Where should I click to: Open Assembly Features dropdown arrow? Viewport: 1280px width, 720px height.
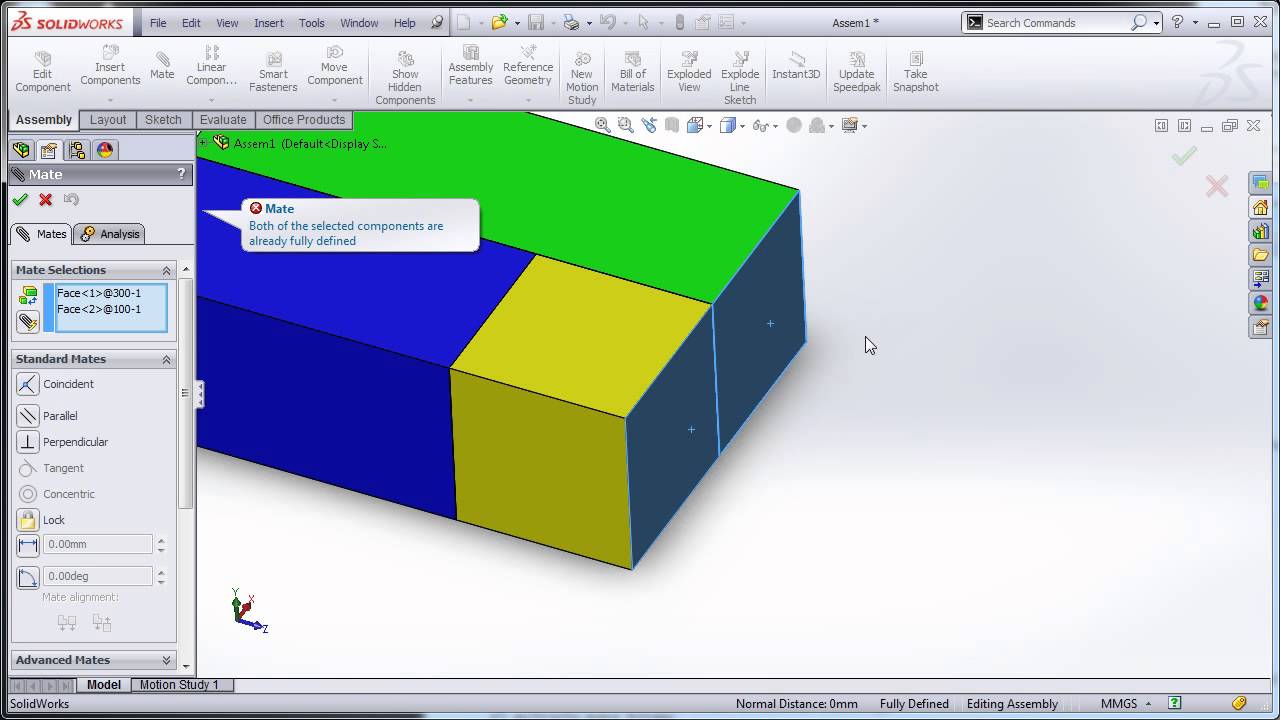[x=470, y=100]
